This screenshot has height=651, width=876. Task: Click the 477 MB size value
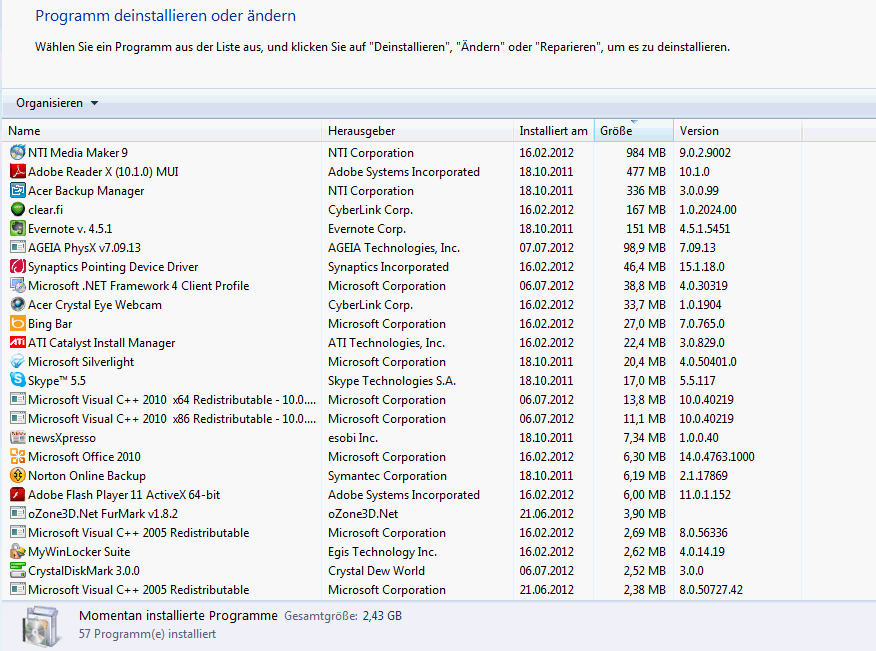pos(646,172)
